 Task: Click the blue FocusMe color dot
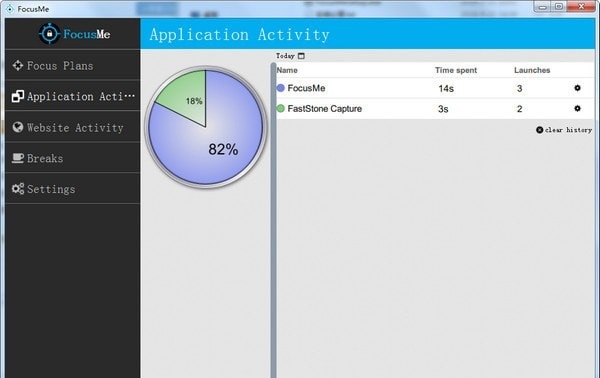point(280,88)
